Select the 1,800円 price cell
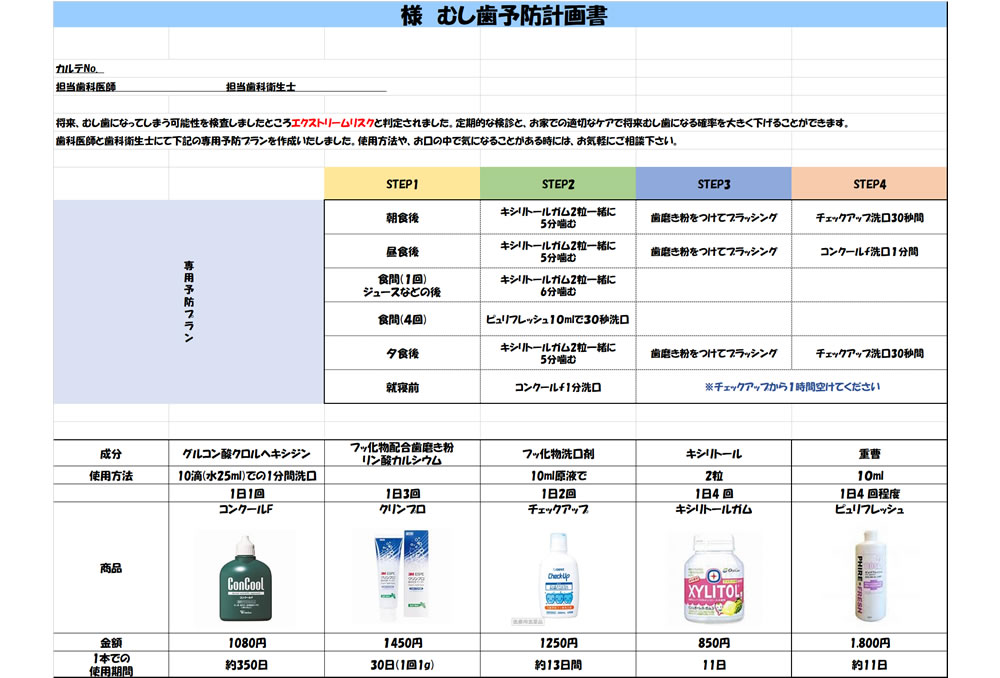 (869, 643)
